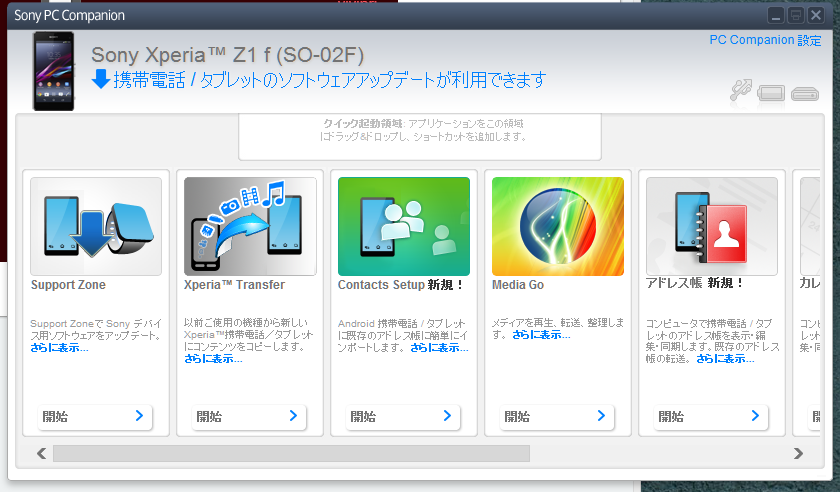Show more for アドレス帳 description
Image resolution: width=840 pixels, height=492 pixels.
725,359
